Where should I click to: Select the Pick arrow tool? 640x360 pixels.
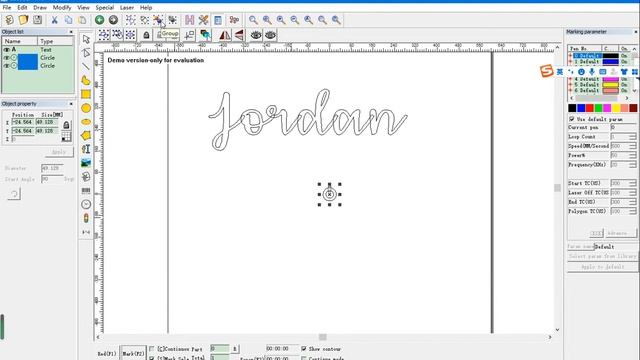coord(86,39)
